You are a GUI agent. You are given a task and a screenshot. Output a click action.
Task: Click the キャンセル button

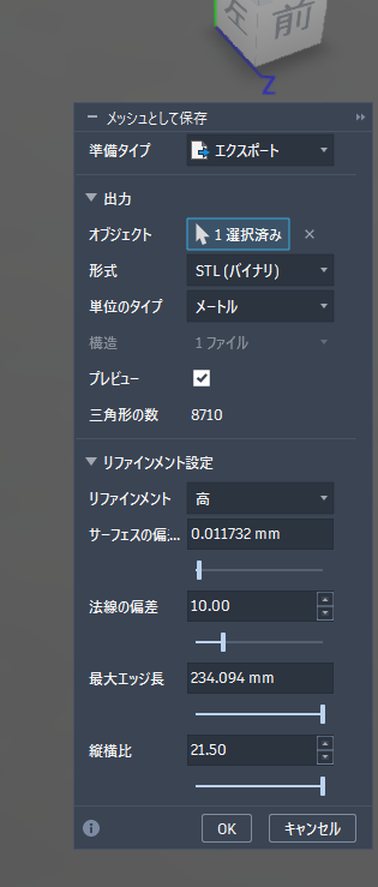click(312, 829)
